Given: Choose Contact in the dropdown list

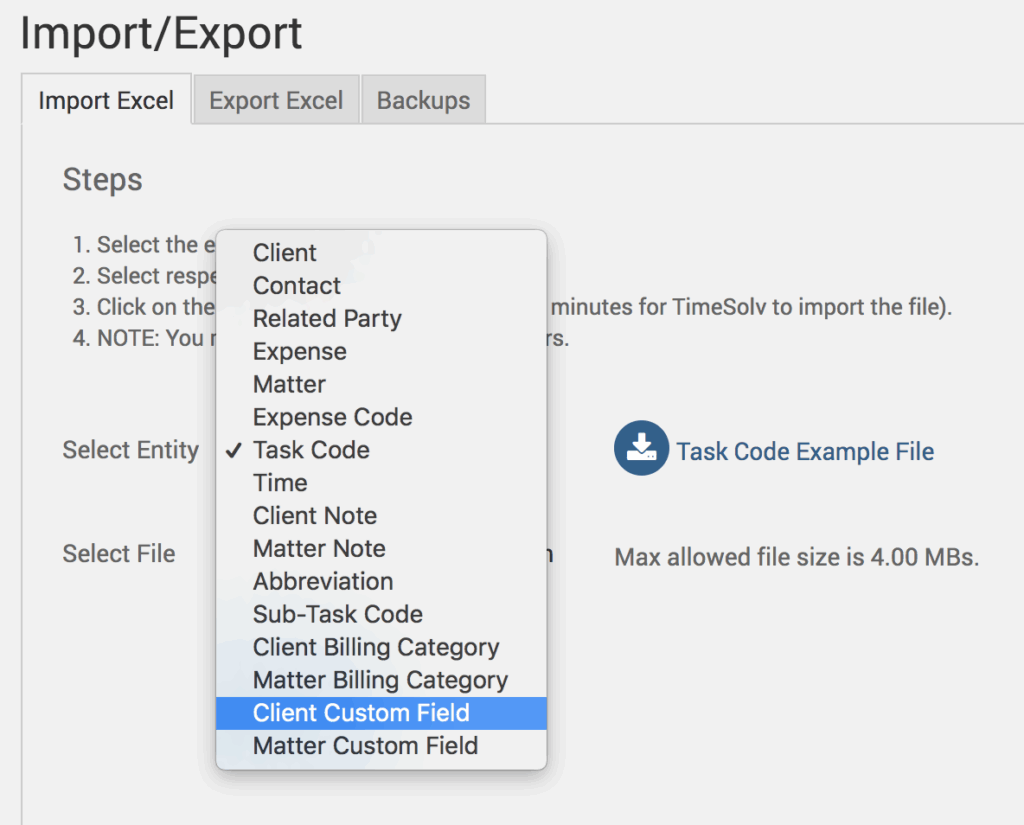Looking at the screenshot, I should (297, 286).
